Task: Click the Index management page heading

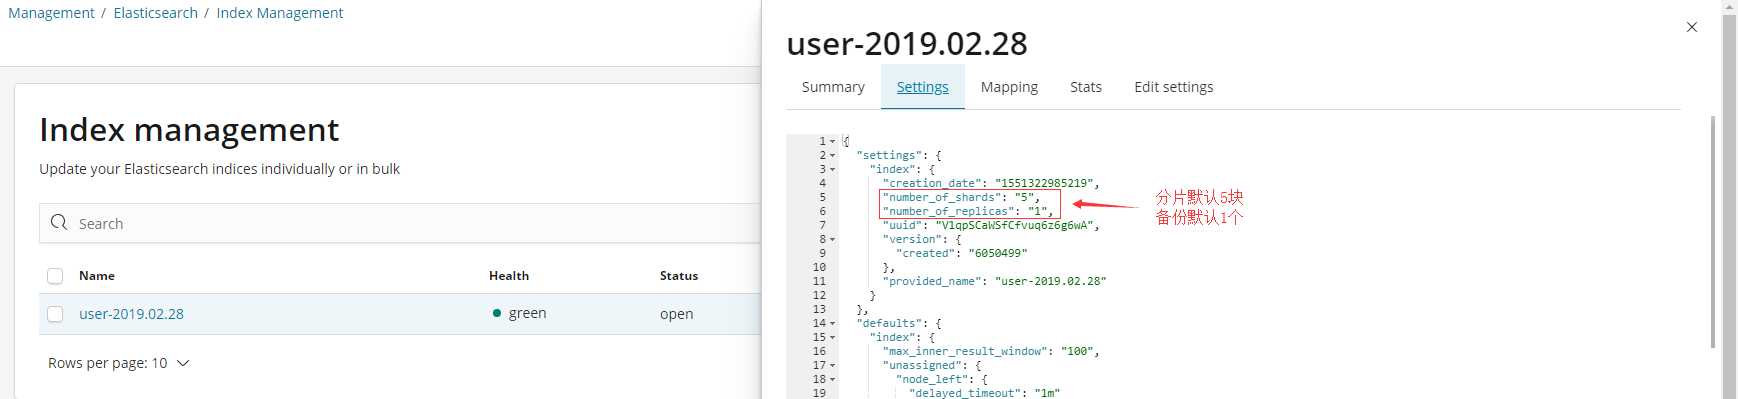Action: pyautogui.click(x=189, y=130)
